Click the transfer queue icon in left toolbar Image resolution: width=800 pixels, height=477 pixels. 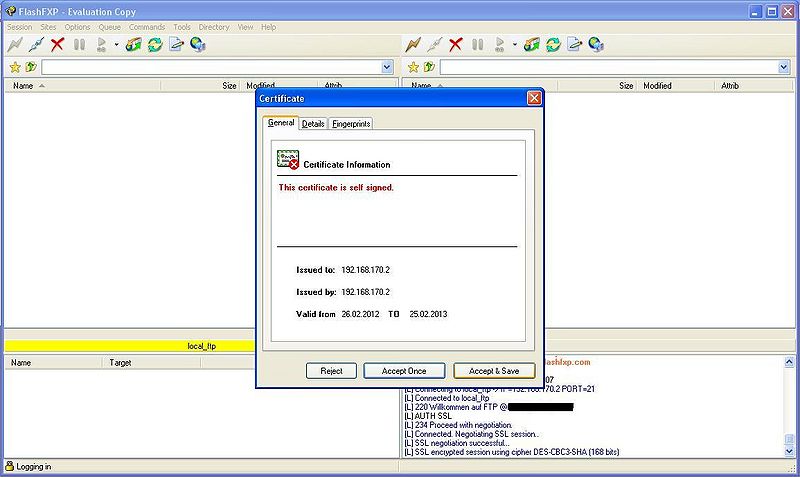[x=133, y=44]
